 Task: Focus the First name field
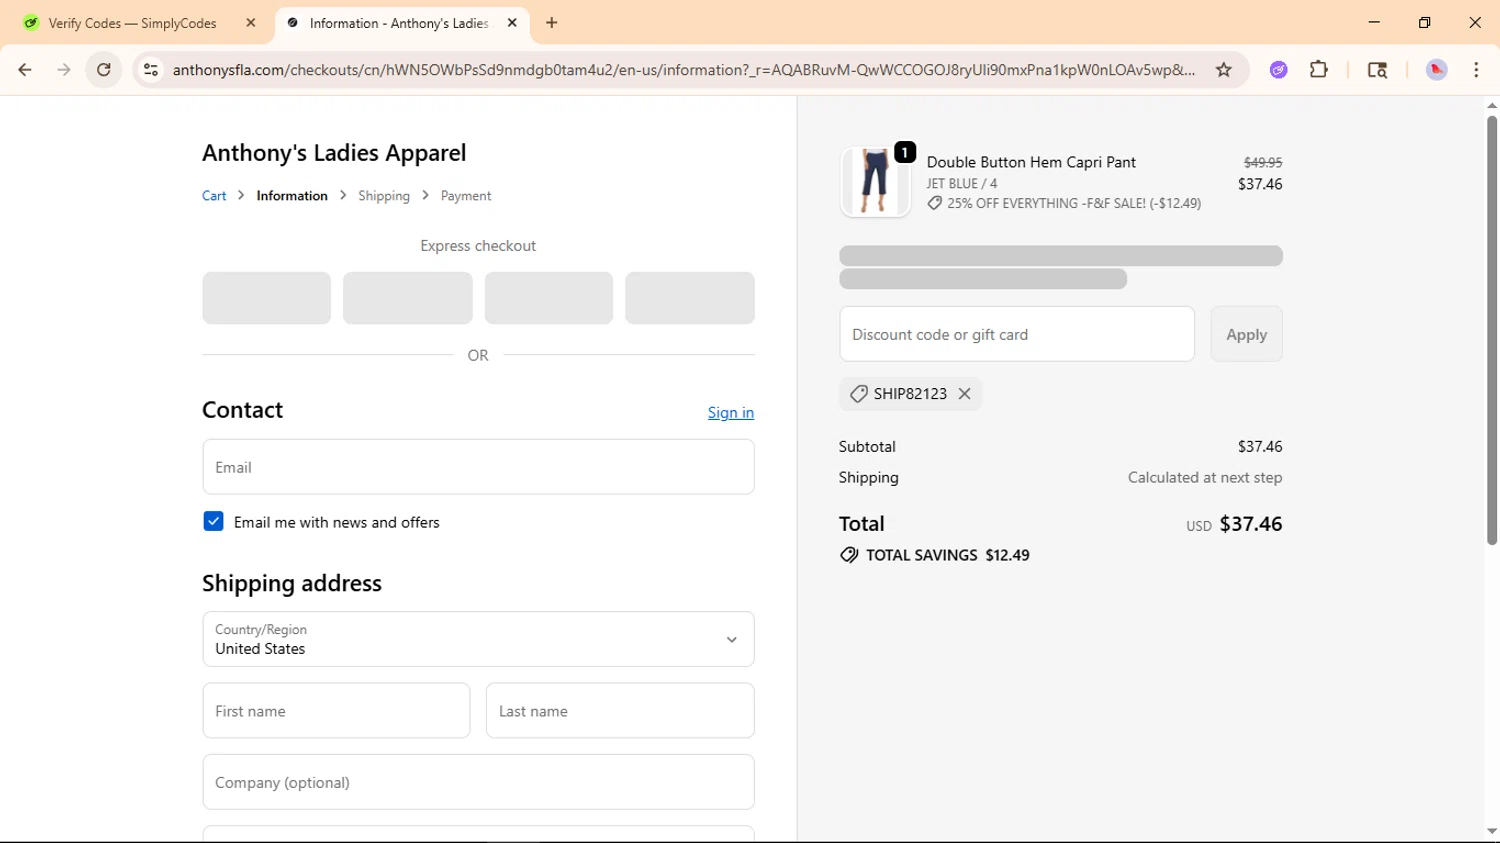336,711
